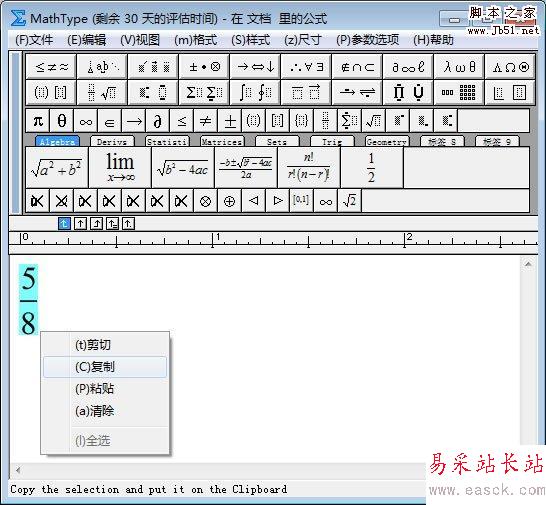Insert less-than-or-equal symbol from small bar

click(x=182, y=121)
